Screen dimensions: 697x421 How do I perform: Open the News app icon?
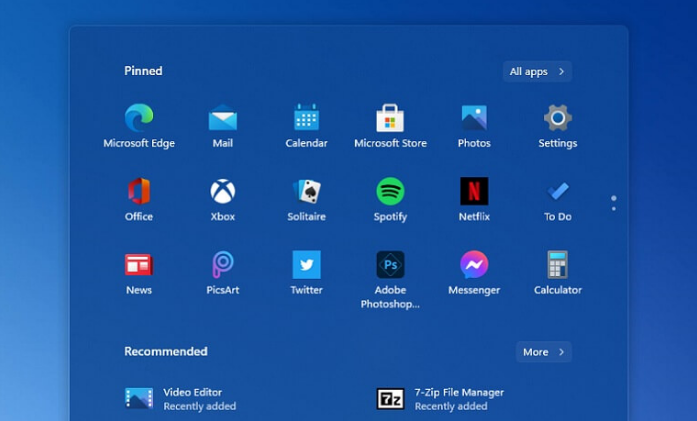139,265
